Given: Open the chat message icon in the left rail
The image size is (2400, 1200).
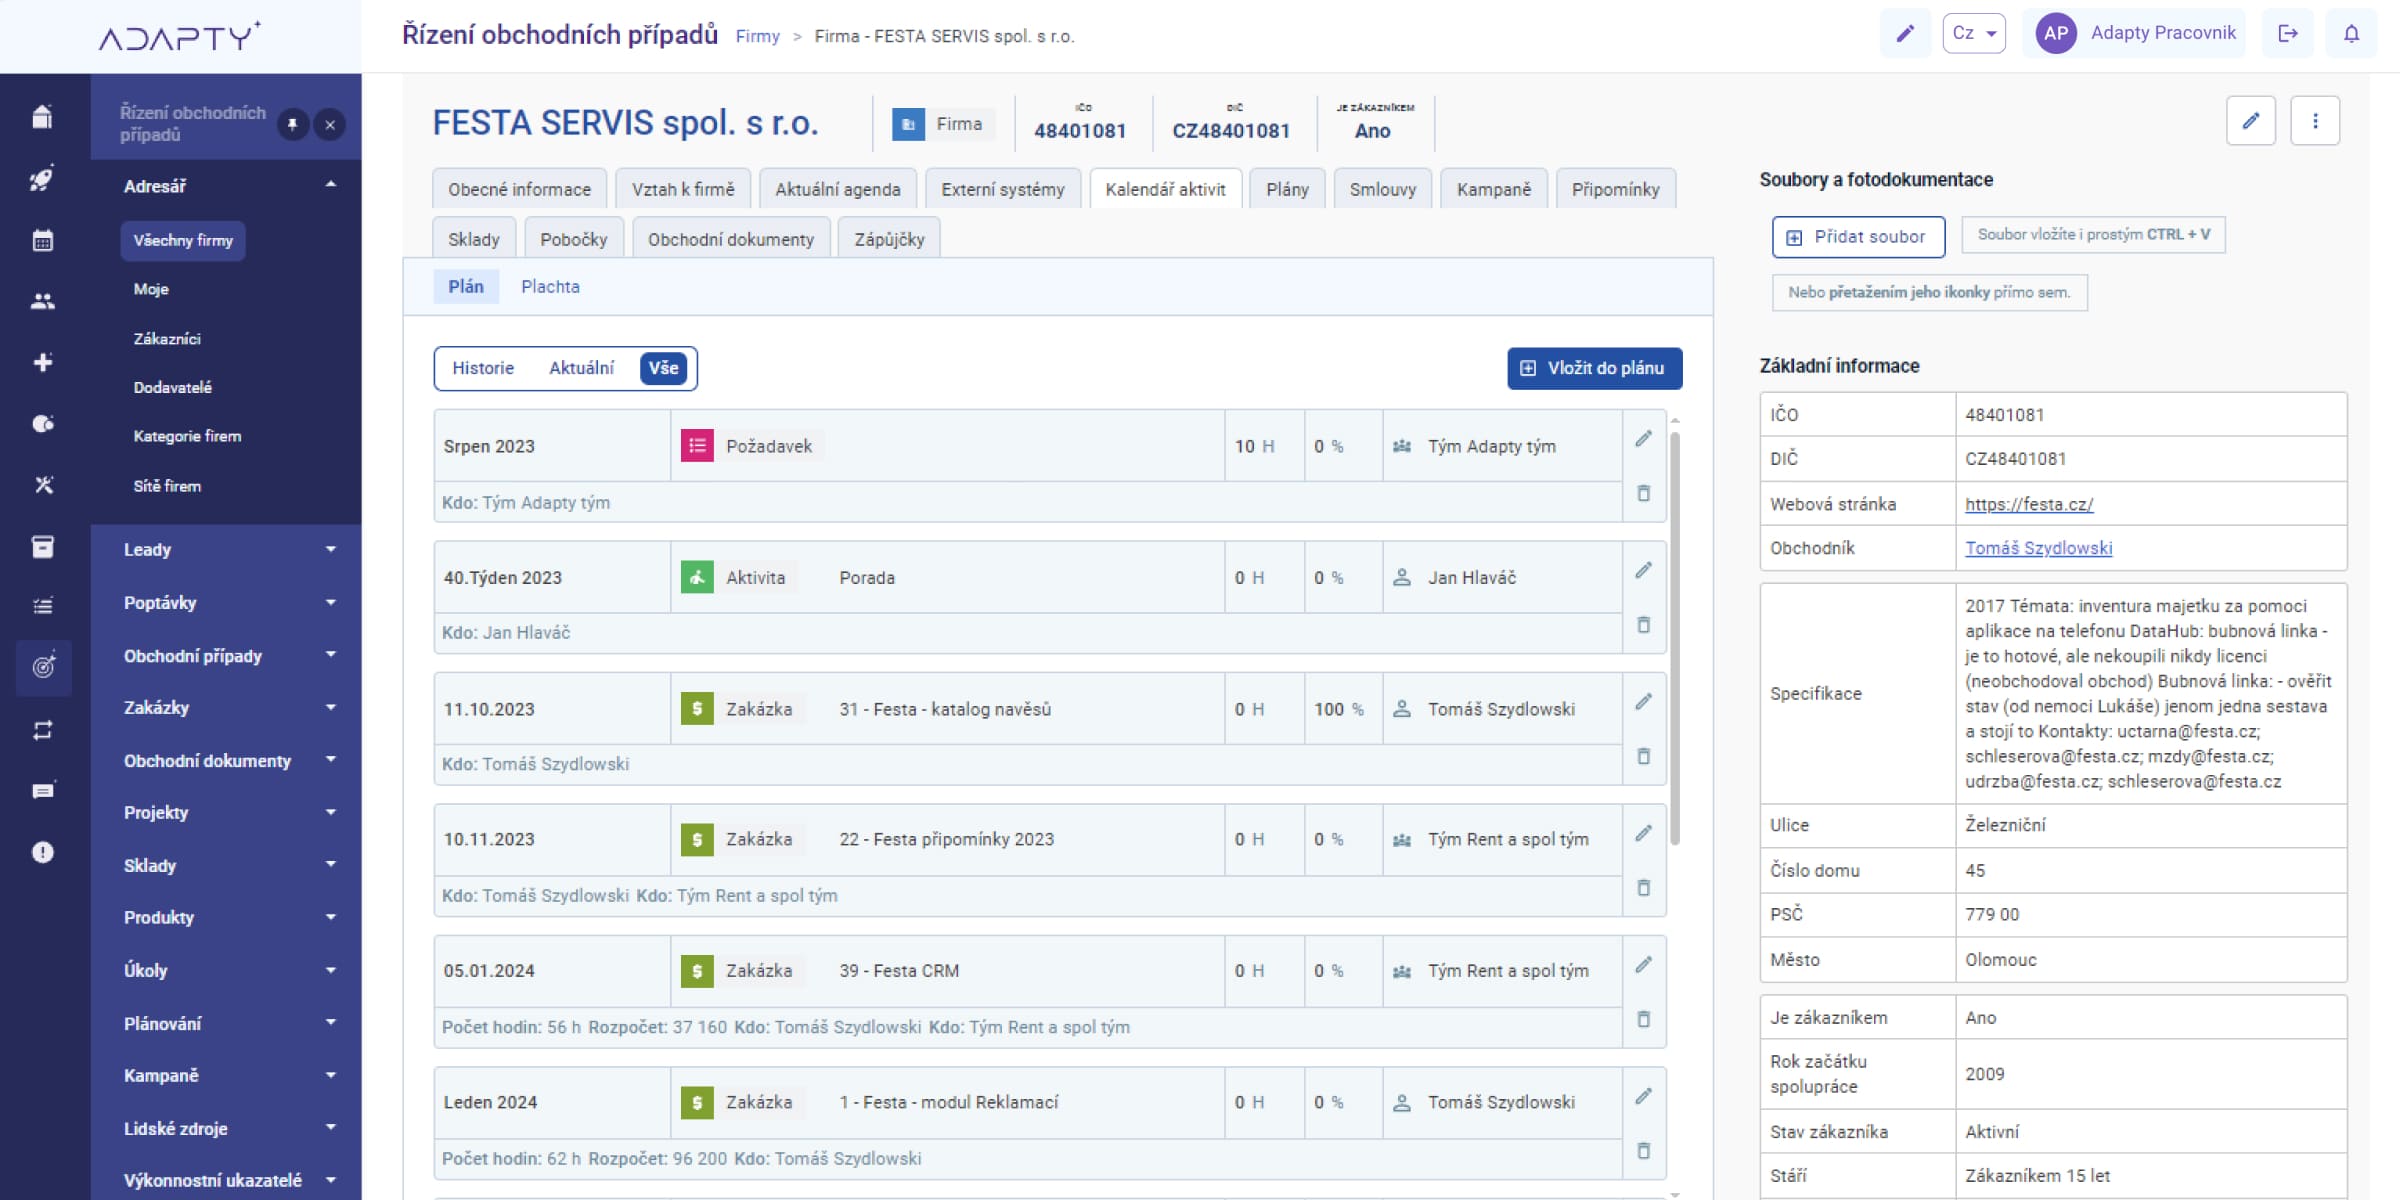Looking at the screenshot, I should [42, 791].
